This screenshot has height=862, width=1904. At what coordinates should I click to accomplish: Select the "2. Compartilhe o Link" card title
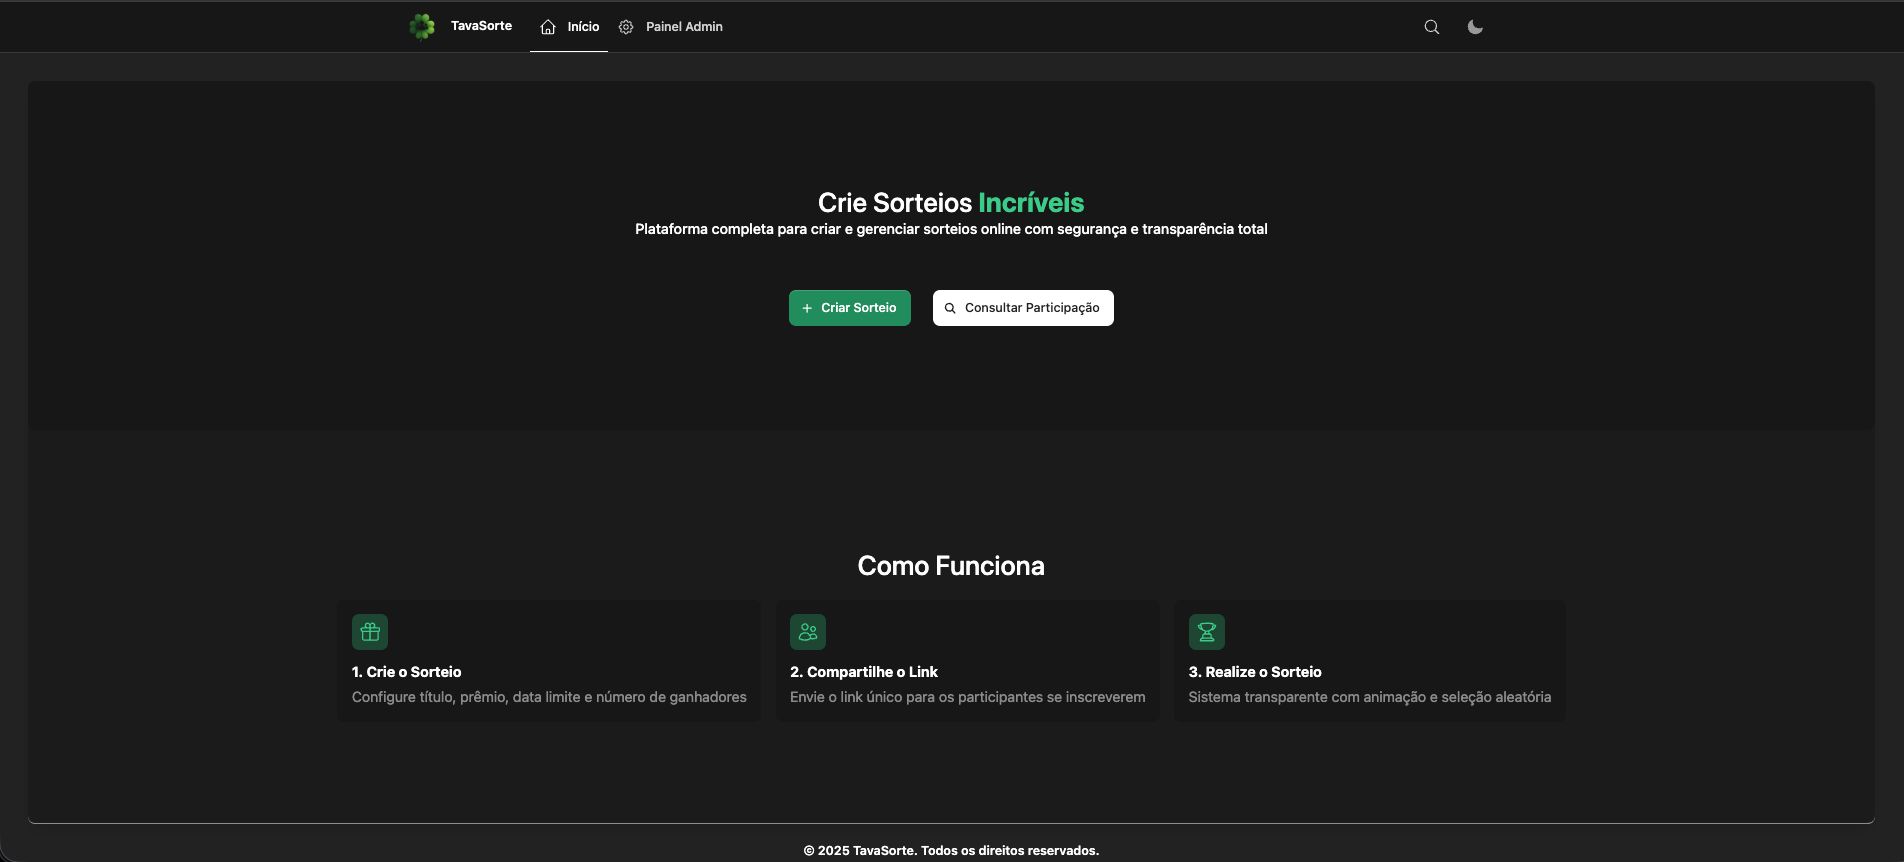point(864,672)
